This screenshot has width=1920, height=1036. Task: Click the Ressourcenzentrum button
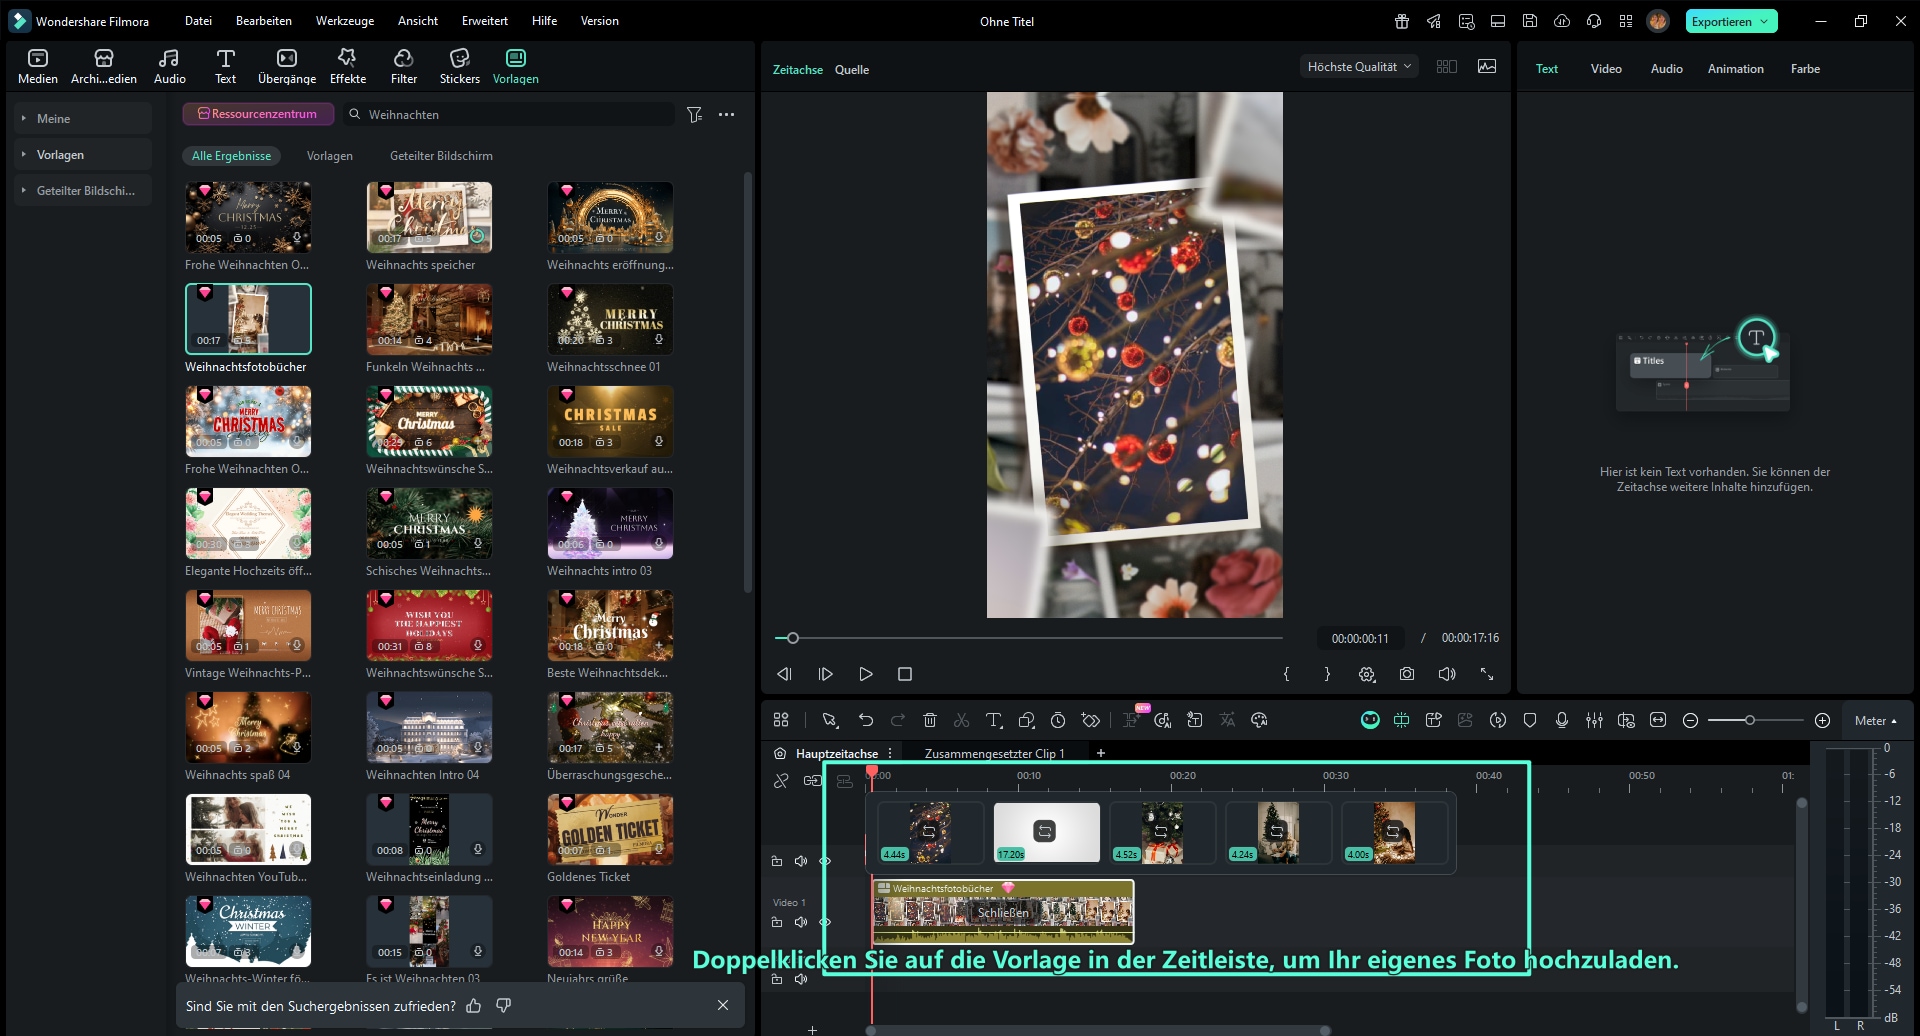(x=258, y=114)
